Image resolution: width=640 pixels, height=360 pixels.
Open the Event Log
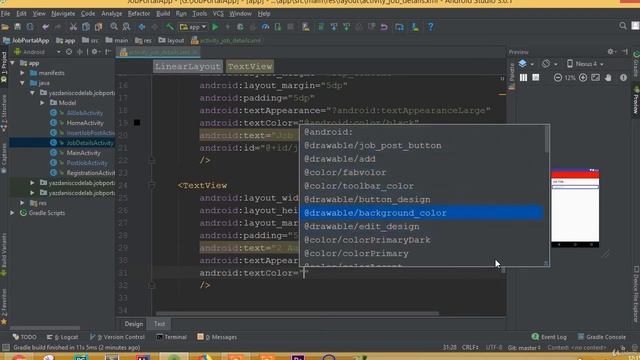(x=549, y=337)
